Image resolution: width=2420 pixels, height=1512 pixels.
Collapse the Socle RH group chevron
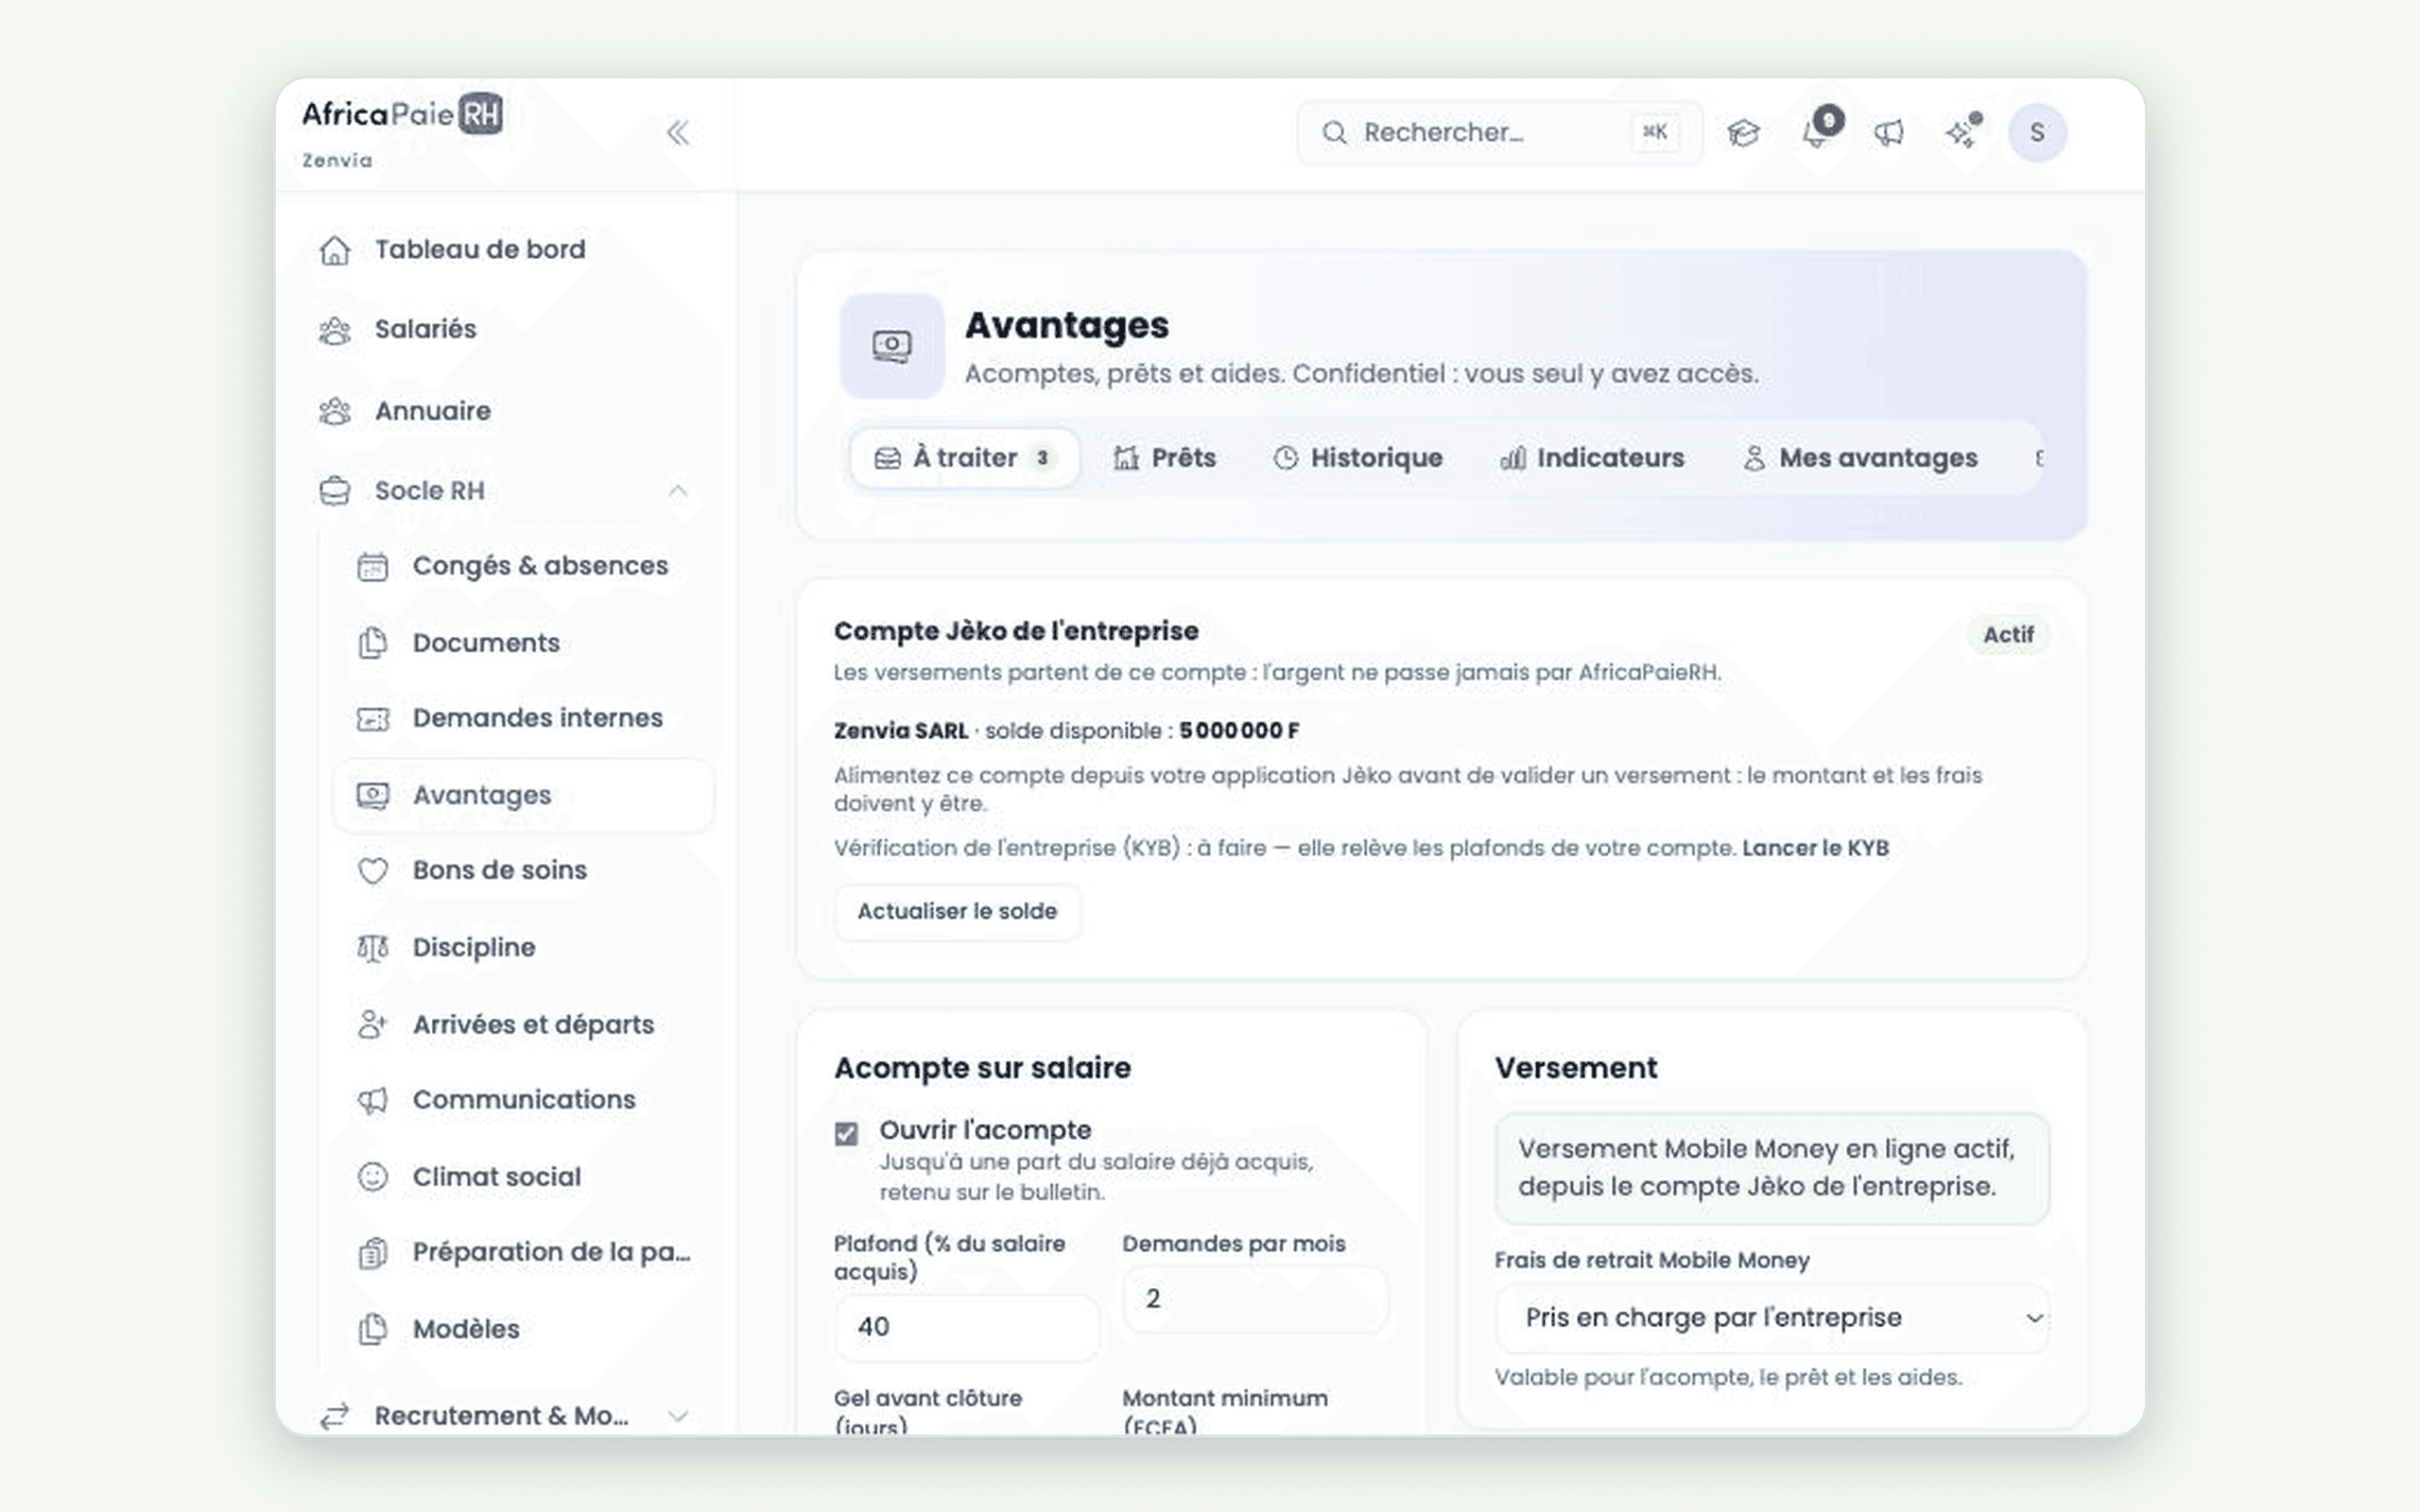[678, 491]
